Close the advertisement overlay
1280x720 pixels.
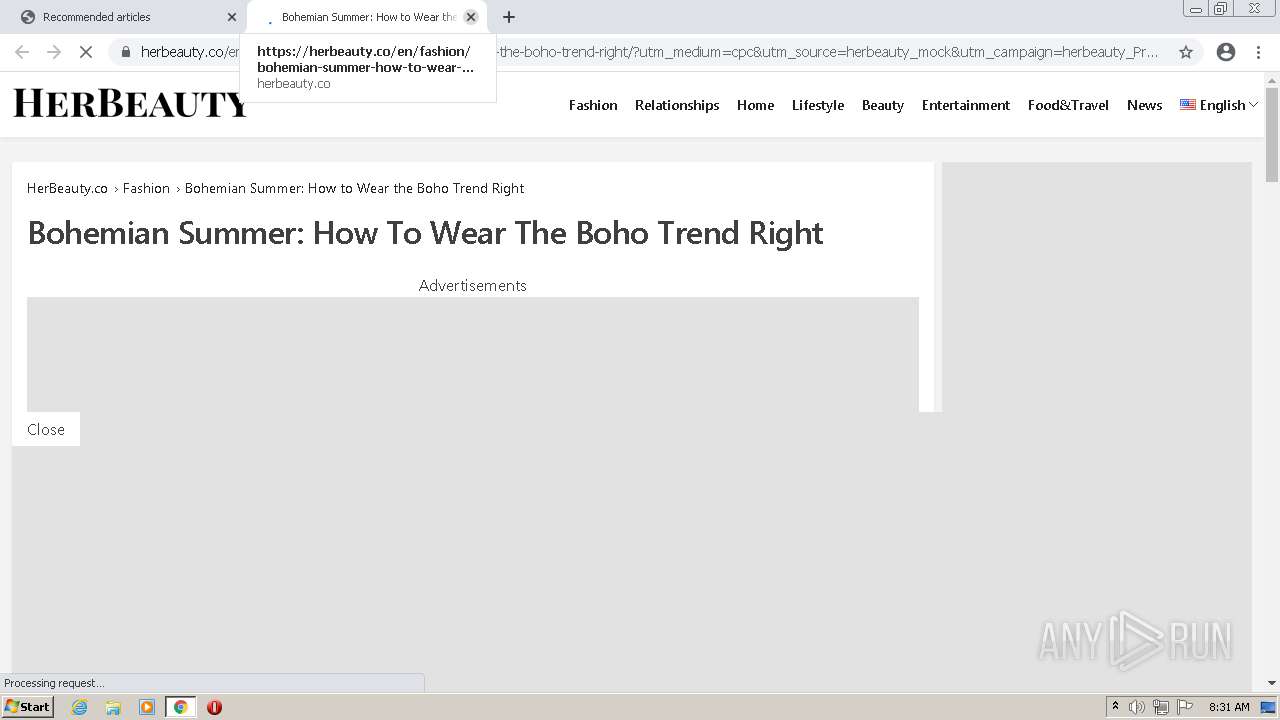pos(46,429)
